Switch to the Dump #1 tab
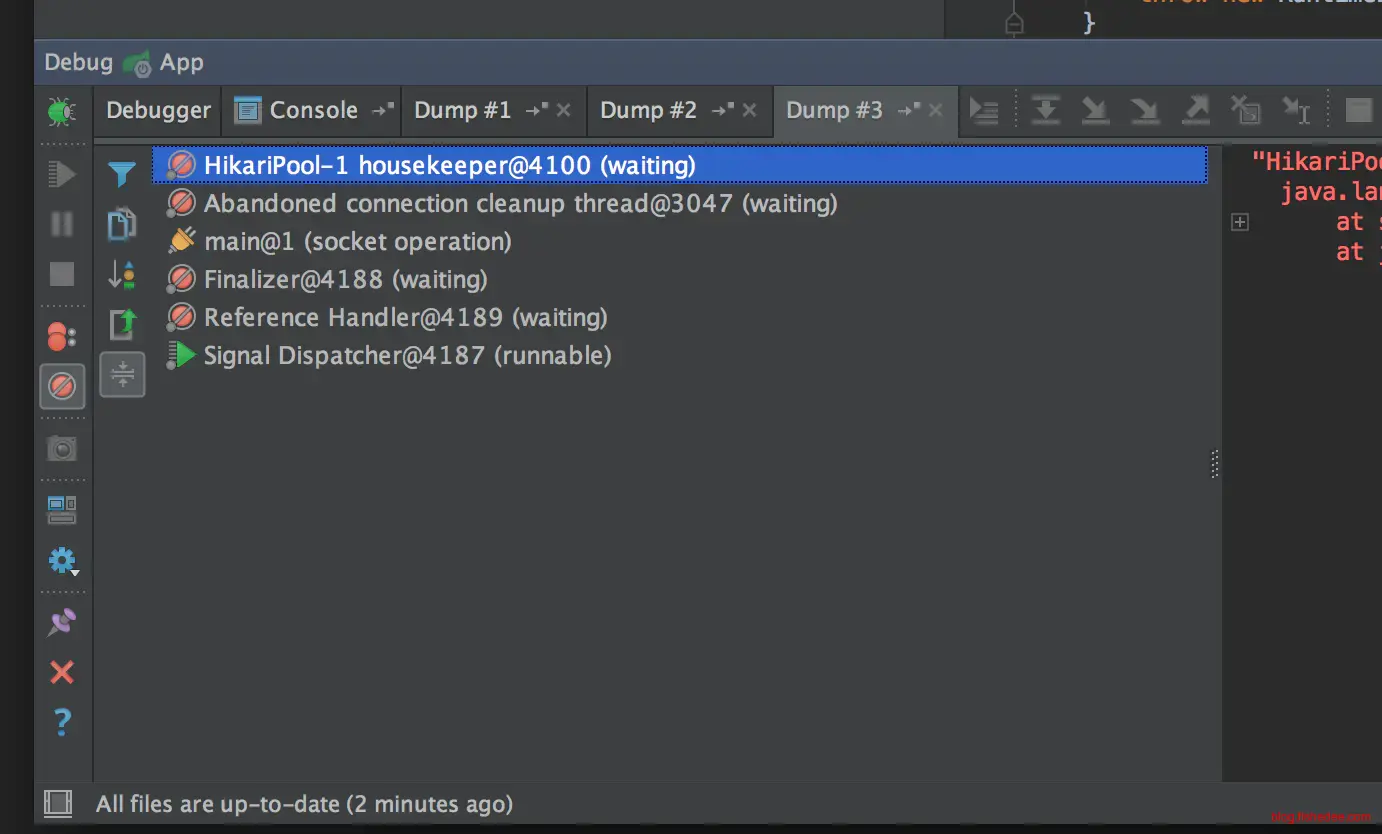The width and height of the screenshot is (1382, 834). coord(462,110)
